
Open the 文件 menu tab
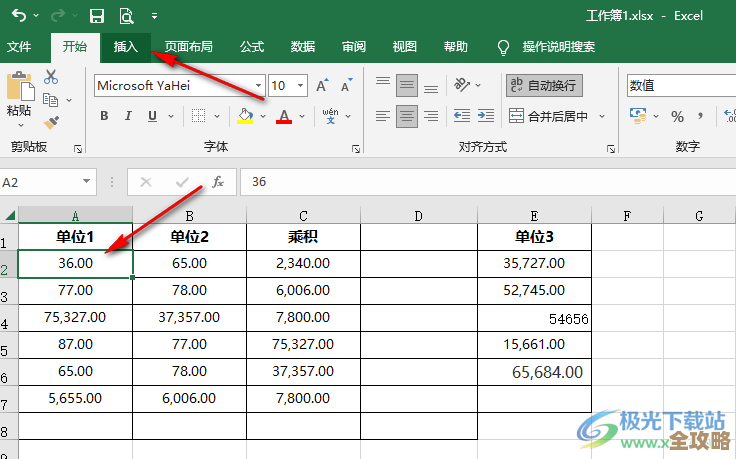click(x=19, y=46)
